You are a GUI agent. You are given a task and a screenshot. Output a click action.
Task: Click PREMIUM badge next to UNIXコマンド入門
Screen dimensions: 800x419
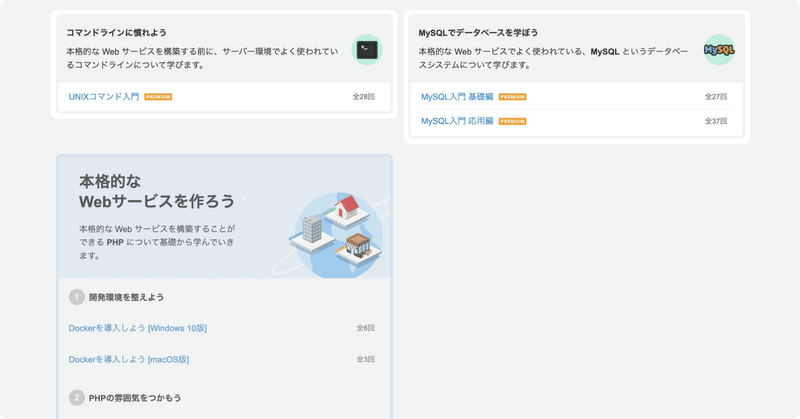point(158,97)
